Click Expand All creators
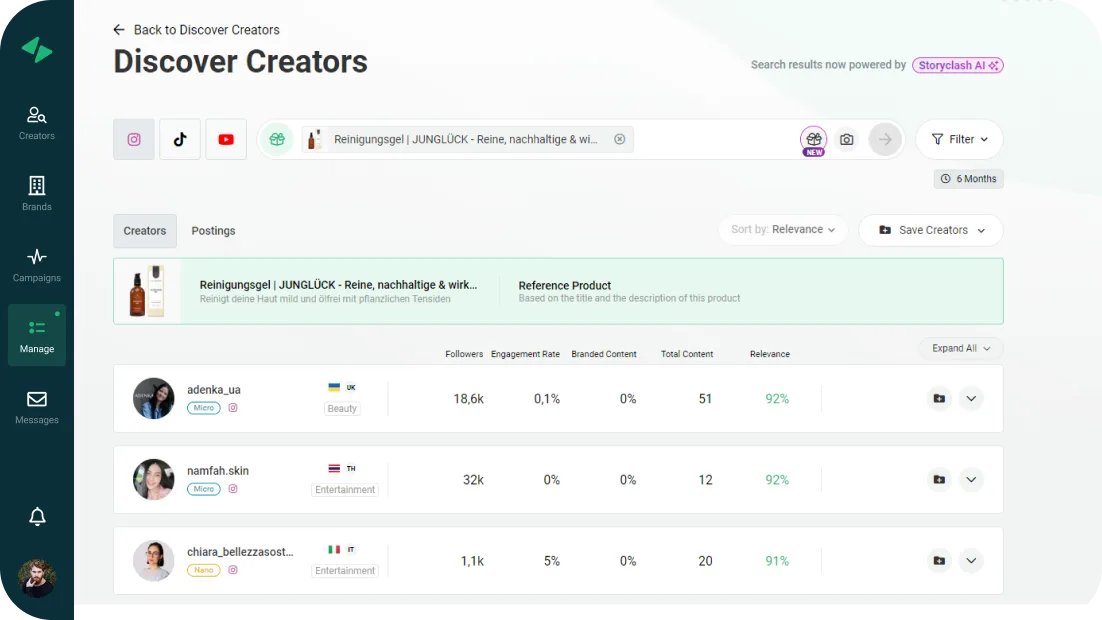The height and width of the screenshot is (620, 1102). pyautogui.click(x=960, y=349)
